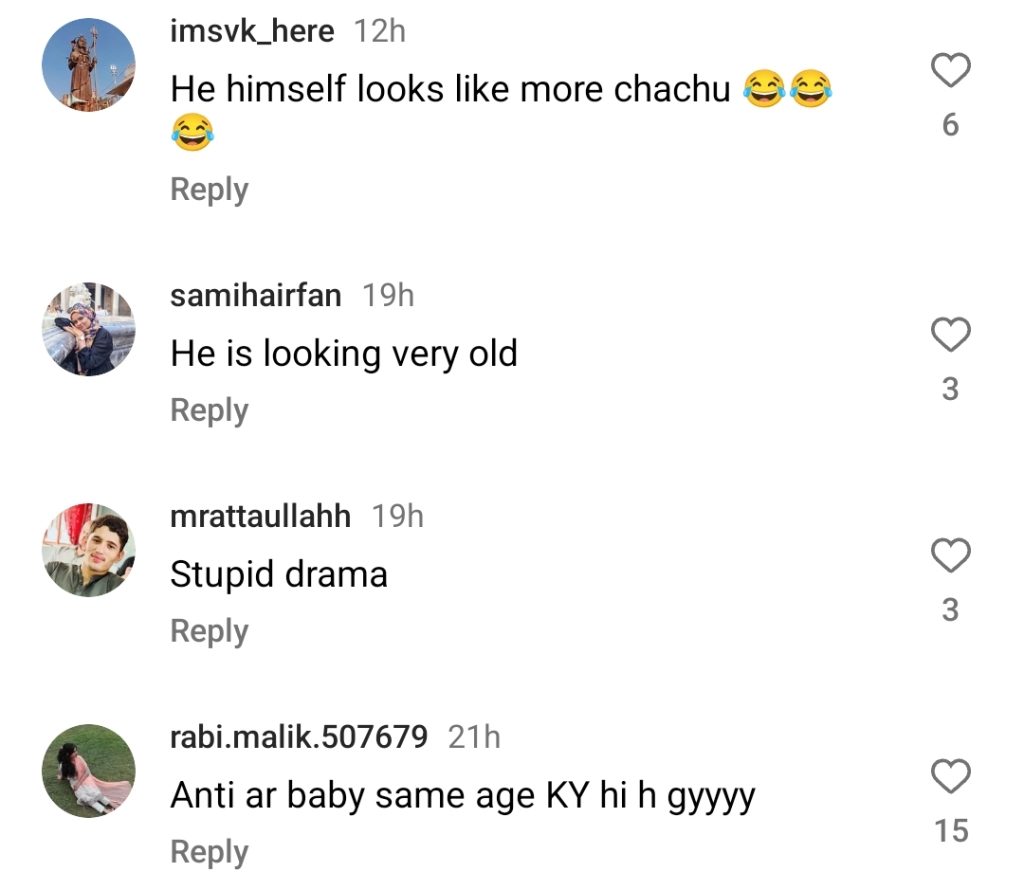Open the mrattaullahh username link

(x=261, y=516)
